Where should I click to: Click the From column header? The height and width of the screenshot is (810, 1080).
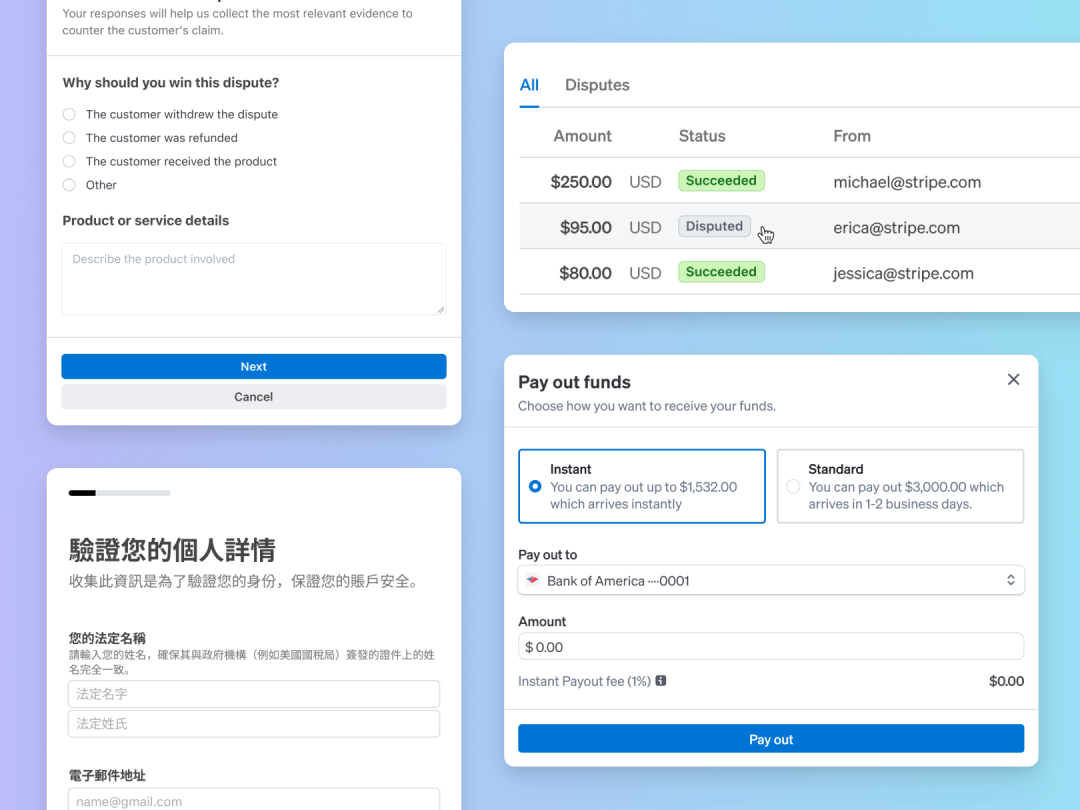852,136
